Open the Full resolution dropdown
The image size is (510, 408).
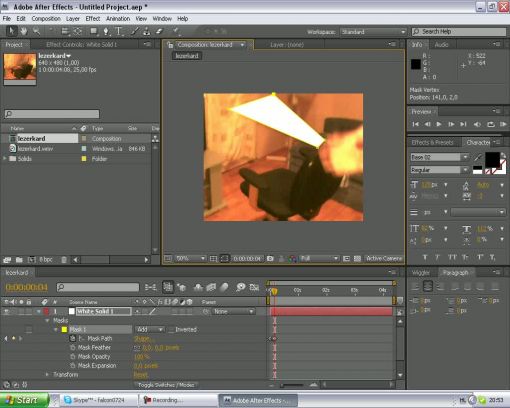coord(319,258)
